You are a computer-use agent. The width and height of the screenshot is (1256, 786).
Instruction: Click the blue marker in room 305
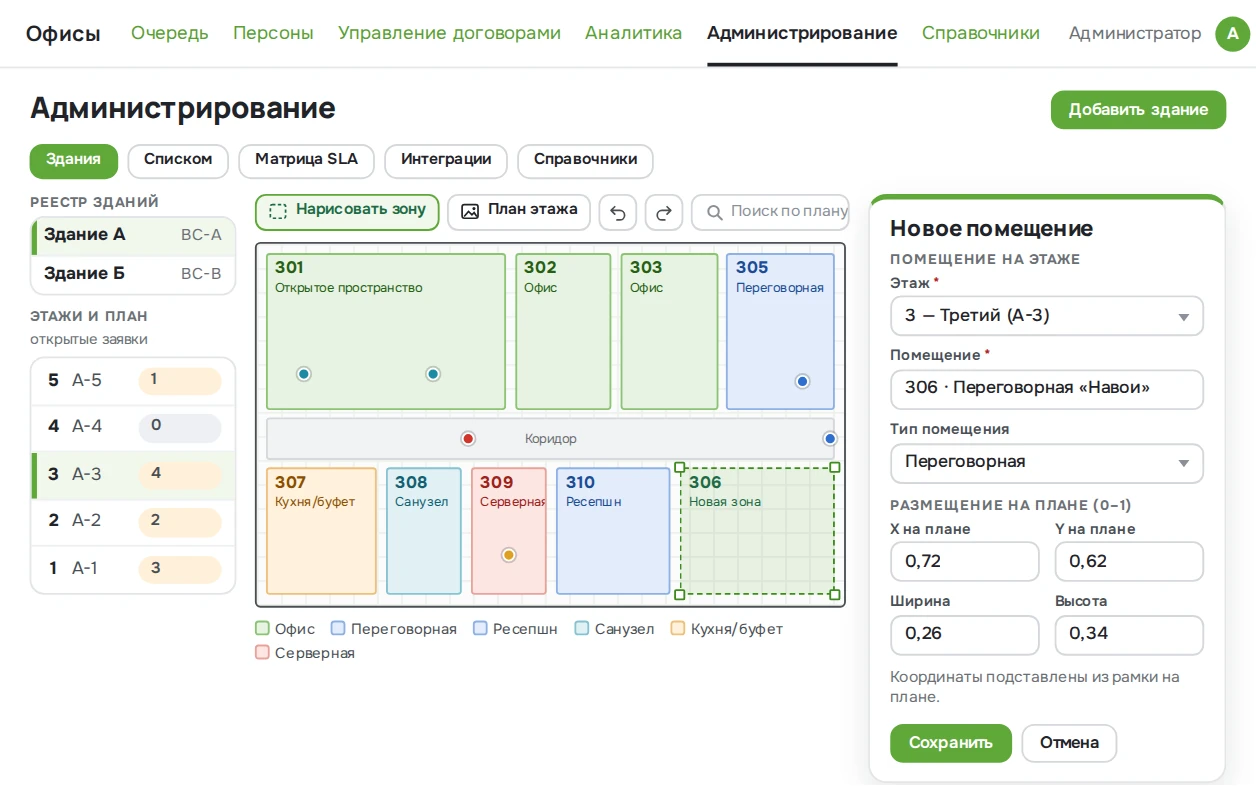802,381
